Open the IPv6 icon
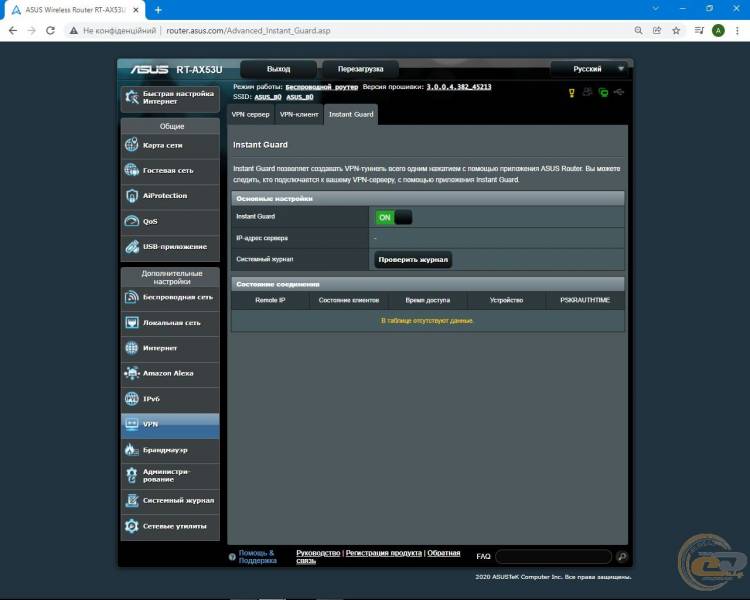The width and height of the screenshot is (750, 600). [x=132, y=399]
